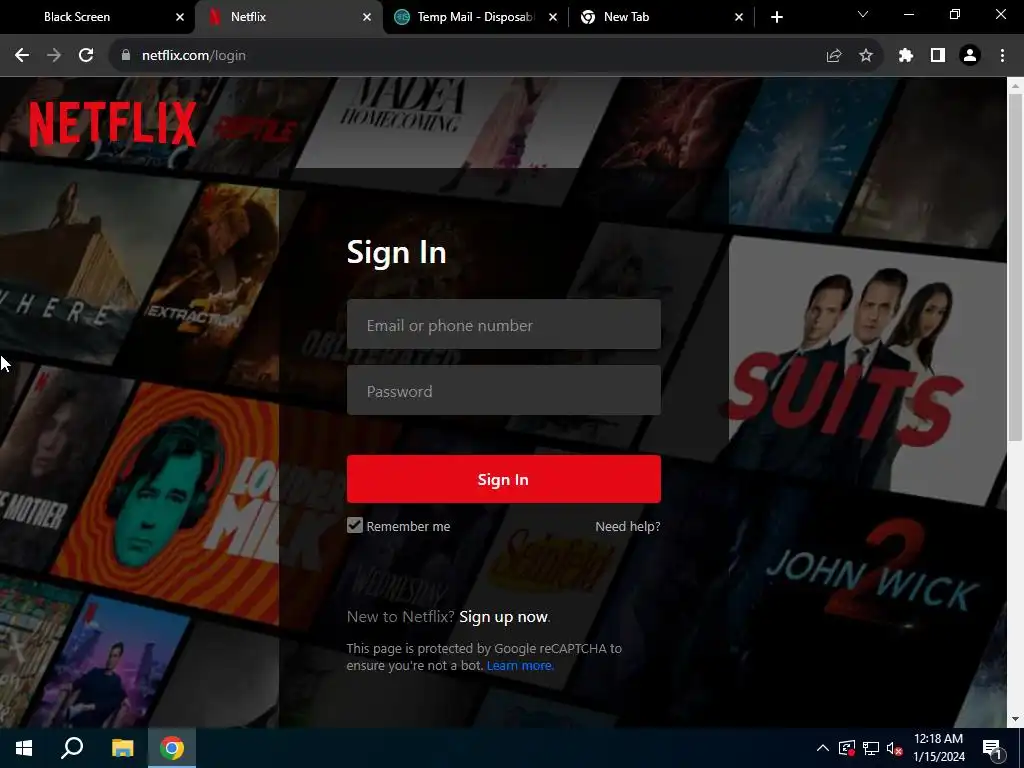Click the muted volume tray icon

(x=894, y=748)
